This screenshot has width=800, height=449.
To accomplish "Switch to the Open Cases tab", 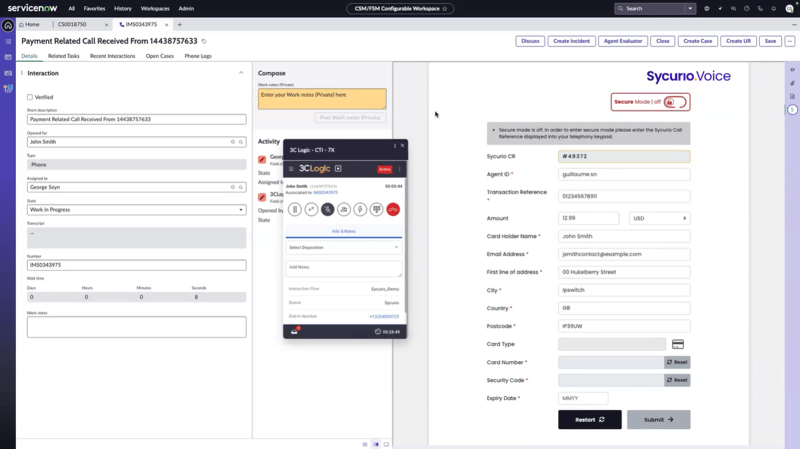I will pos(160,56).
